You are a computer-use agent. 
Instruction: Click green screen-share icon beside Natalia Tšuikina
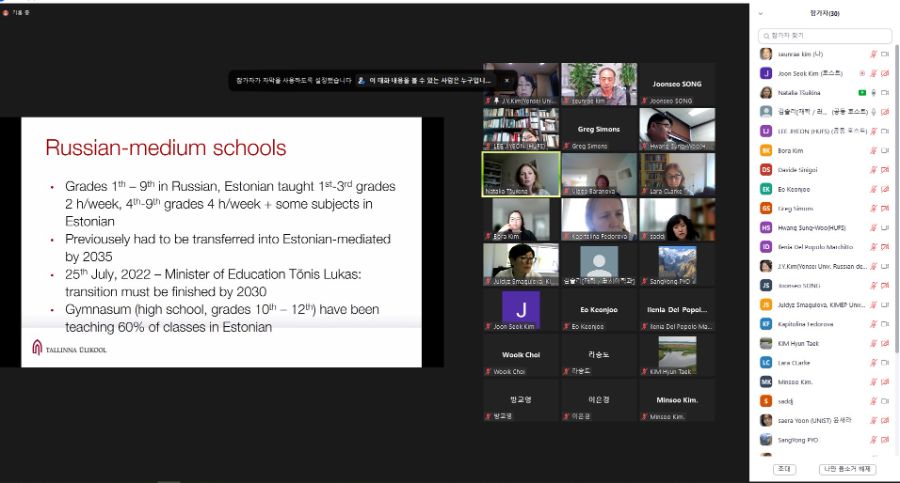(863, 92)
